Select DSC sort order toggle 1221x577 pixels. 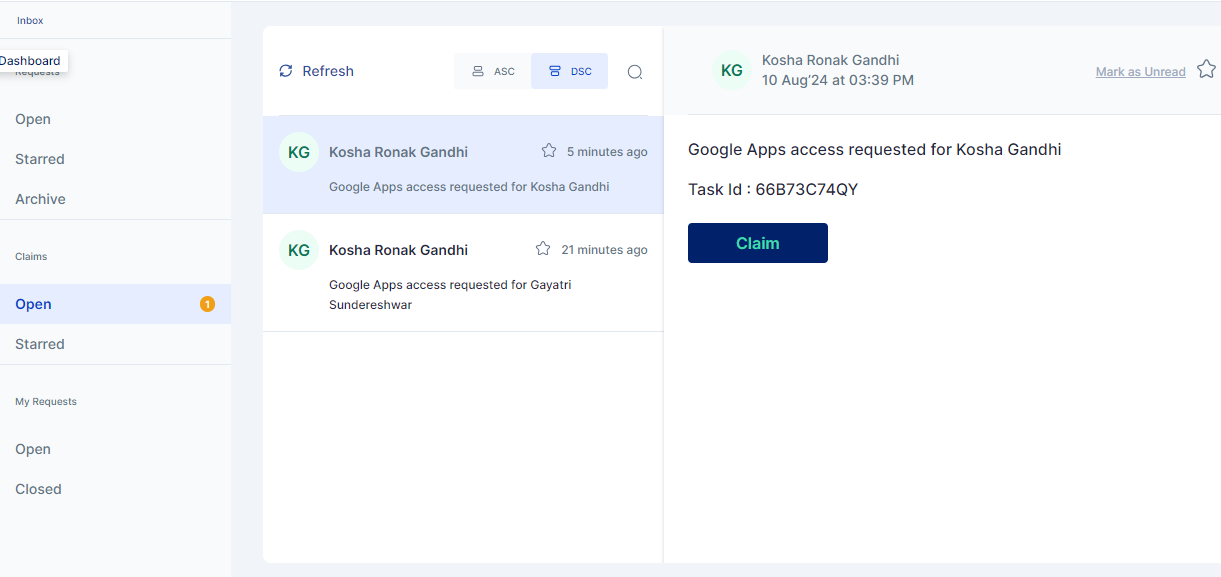(570, 71)
